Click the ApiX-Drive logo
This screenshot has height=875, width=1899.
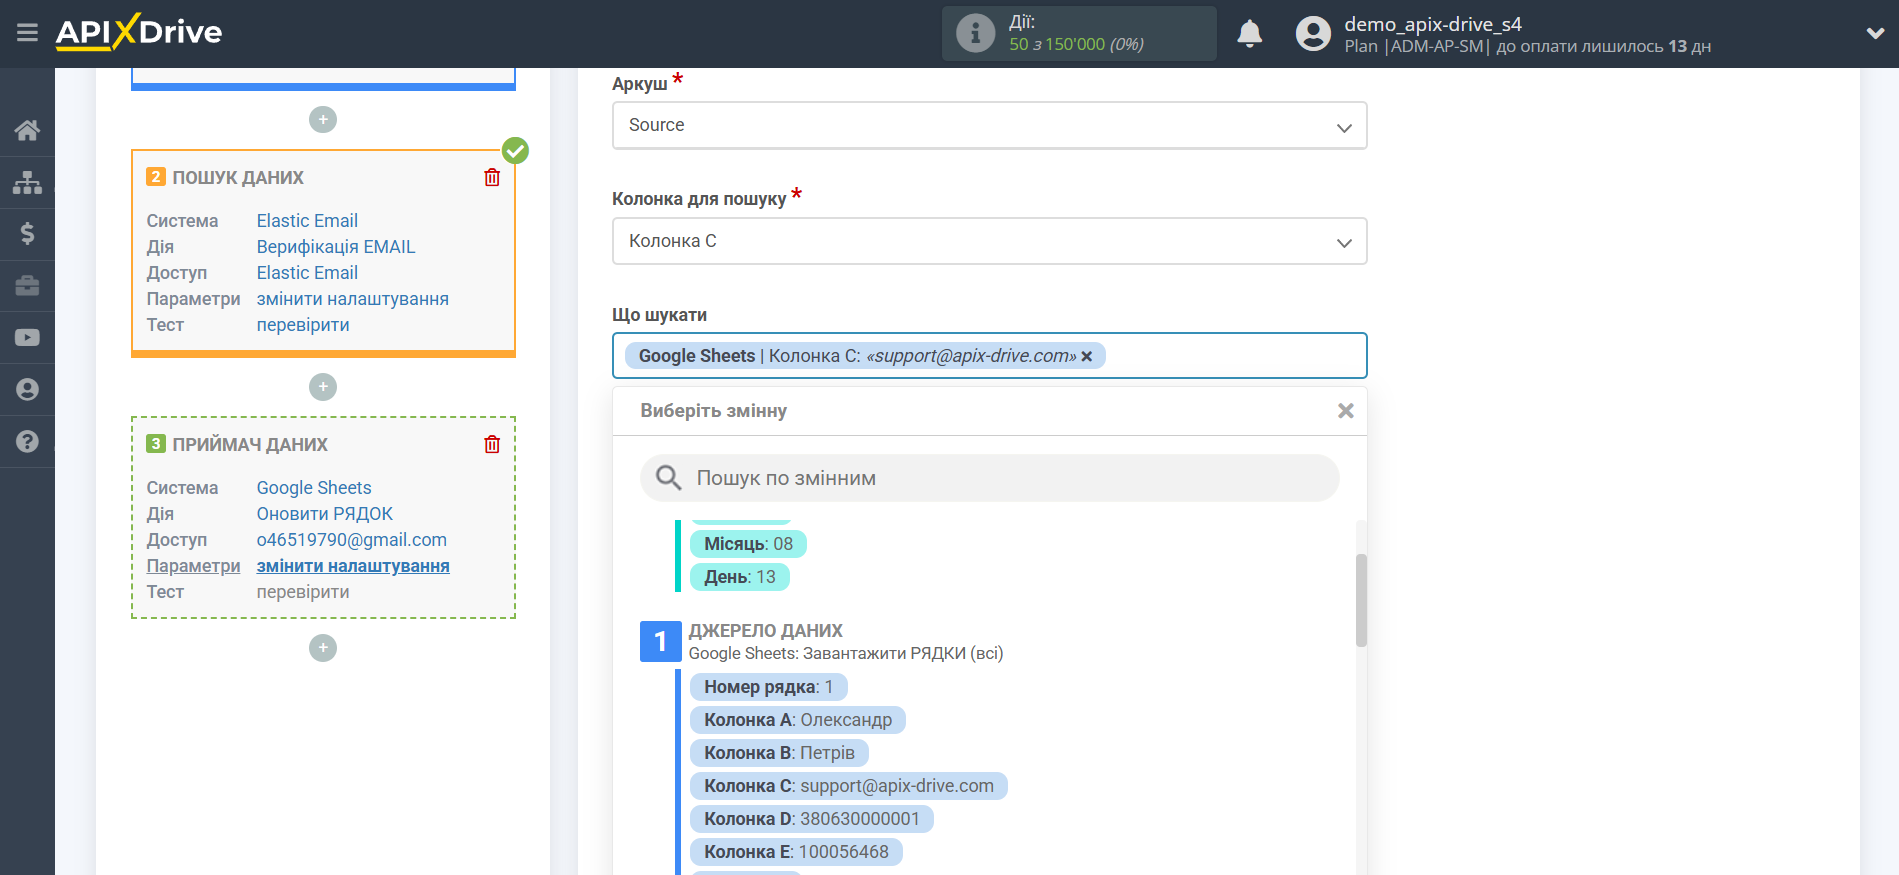pos(139,32)
